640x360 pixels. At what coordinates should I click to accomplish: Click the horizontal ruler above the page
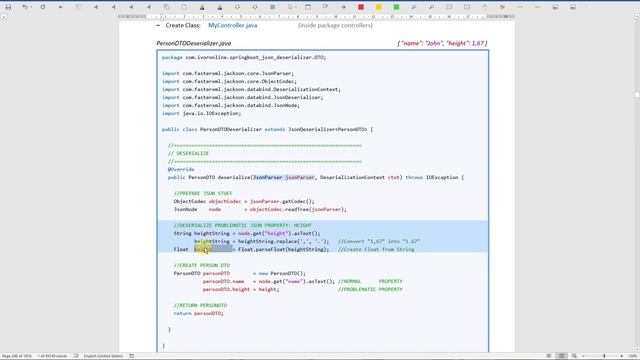pyautogui.click(x=316, y=17)
